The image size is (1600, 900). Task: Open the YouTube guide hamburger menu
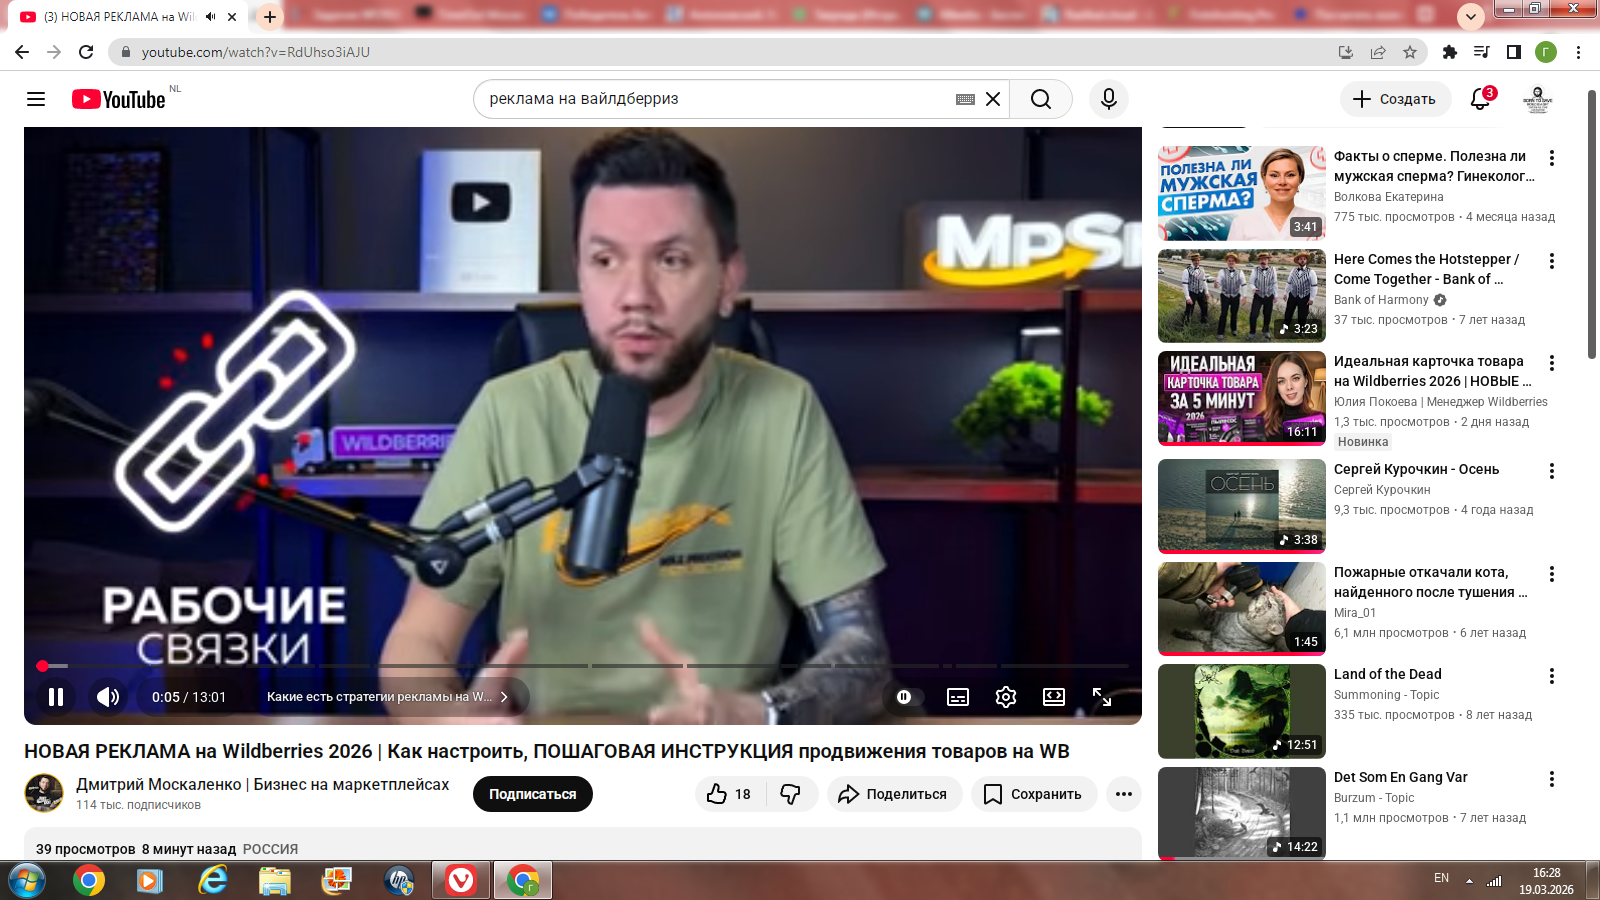(36, 99)
